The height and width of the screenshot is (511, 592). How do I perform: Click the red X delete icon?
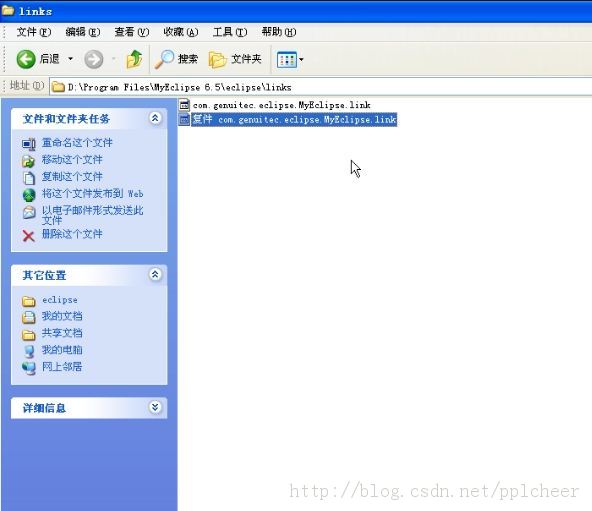click(x=29, y=236)
